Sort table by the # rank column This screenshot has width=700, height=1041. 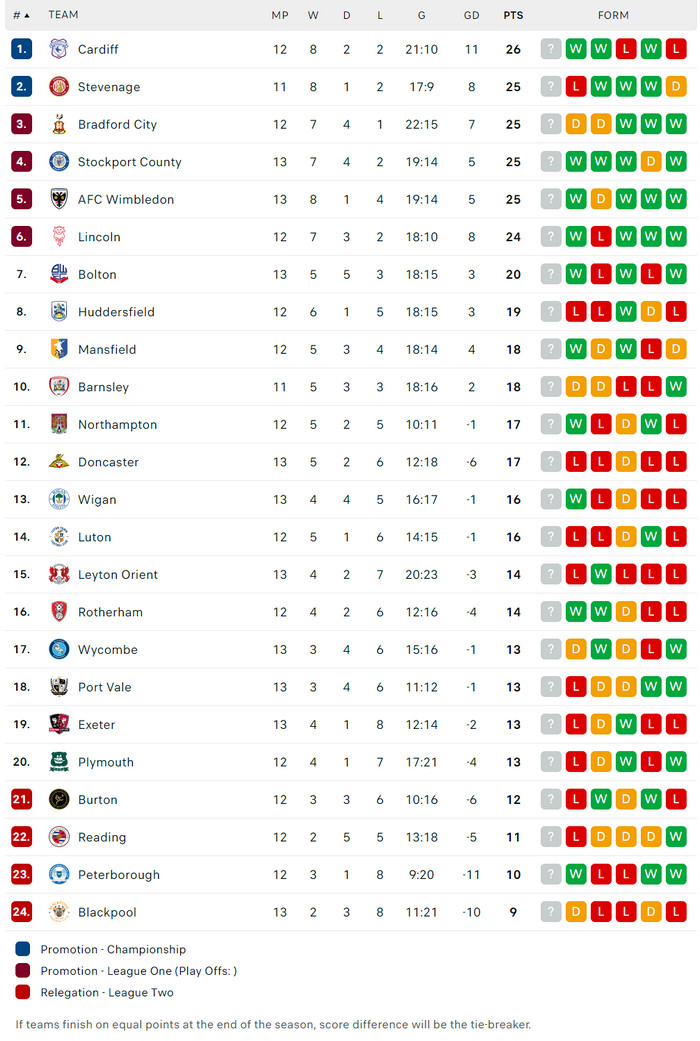[x=20, y=15]
